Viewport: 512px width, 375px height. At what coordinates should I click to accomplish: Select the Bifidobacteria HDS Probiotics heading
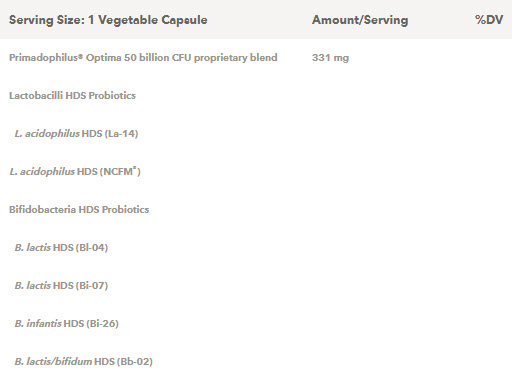coord(79,210)
